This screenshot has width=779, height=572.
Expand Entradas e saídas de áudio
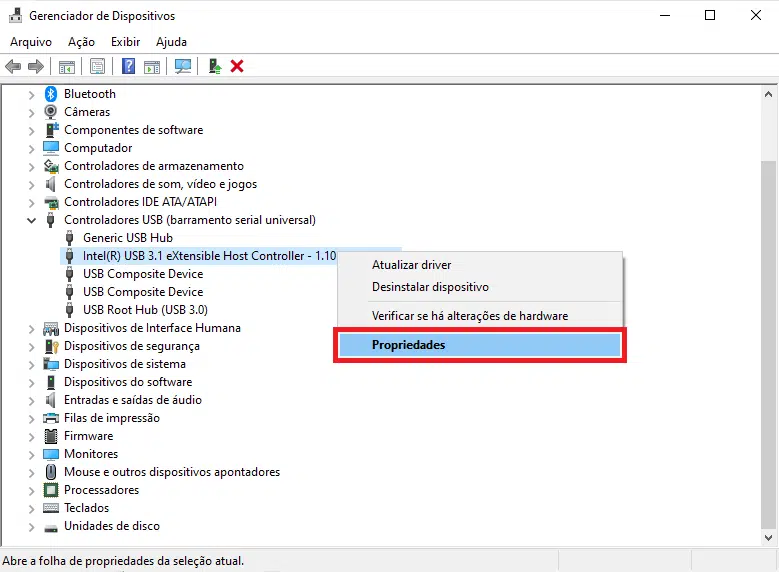[x=31, y=400]
